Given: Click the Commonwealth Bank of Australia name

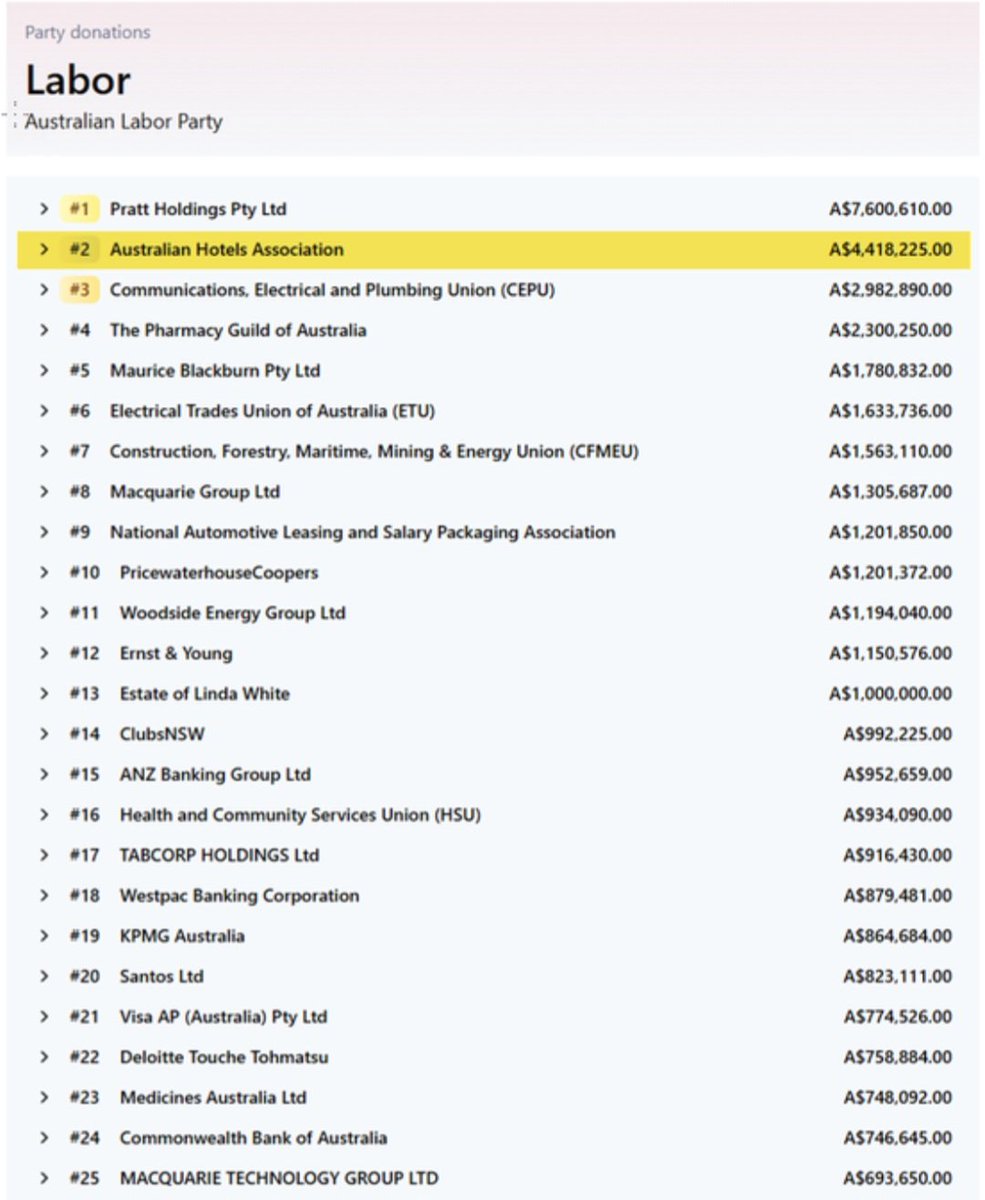Looking at the screenshot, I should pos(253,1138).
